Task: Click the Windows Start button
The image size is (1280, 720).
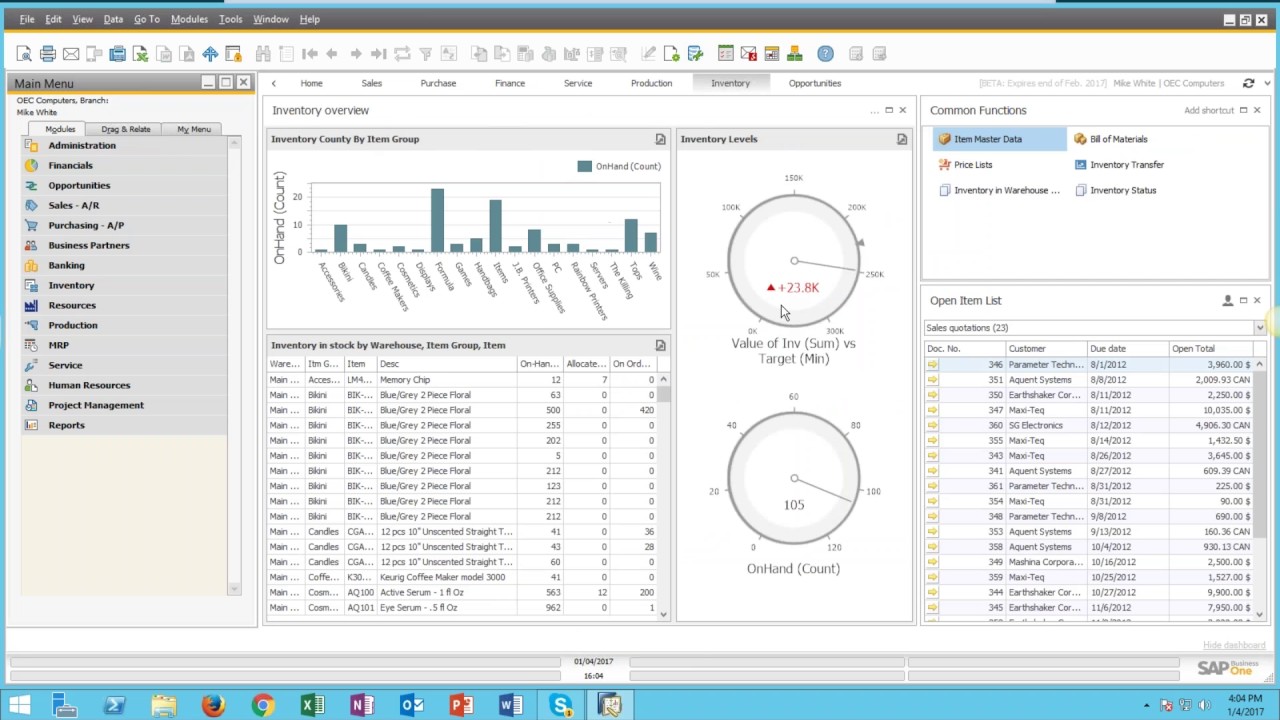Action: tap(19, 706)
